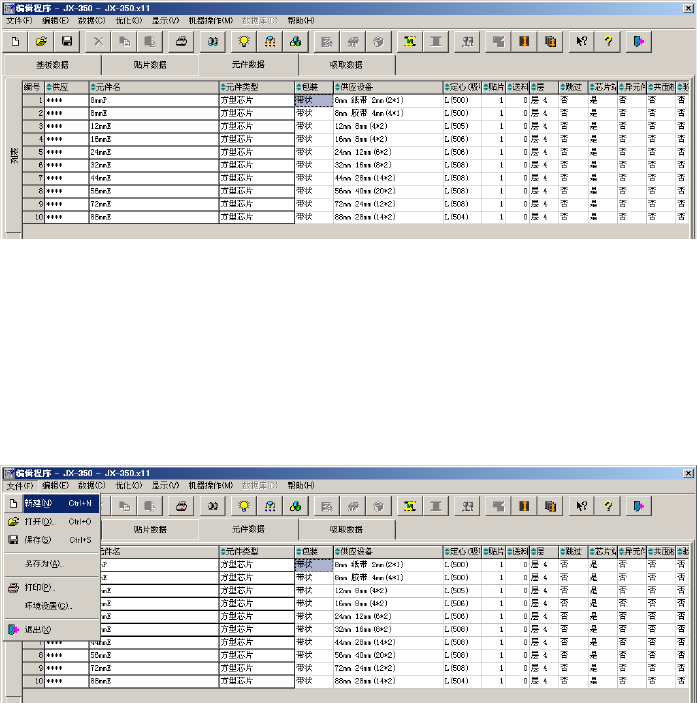
Task: Click the orange bar icon in lower window toolbar
Action: (524, 506)
